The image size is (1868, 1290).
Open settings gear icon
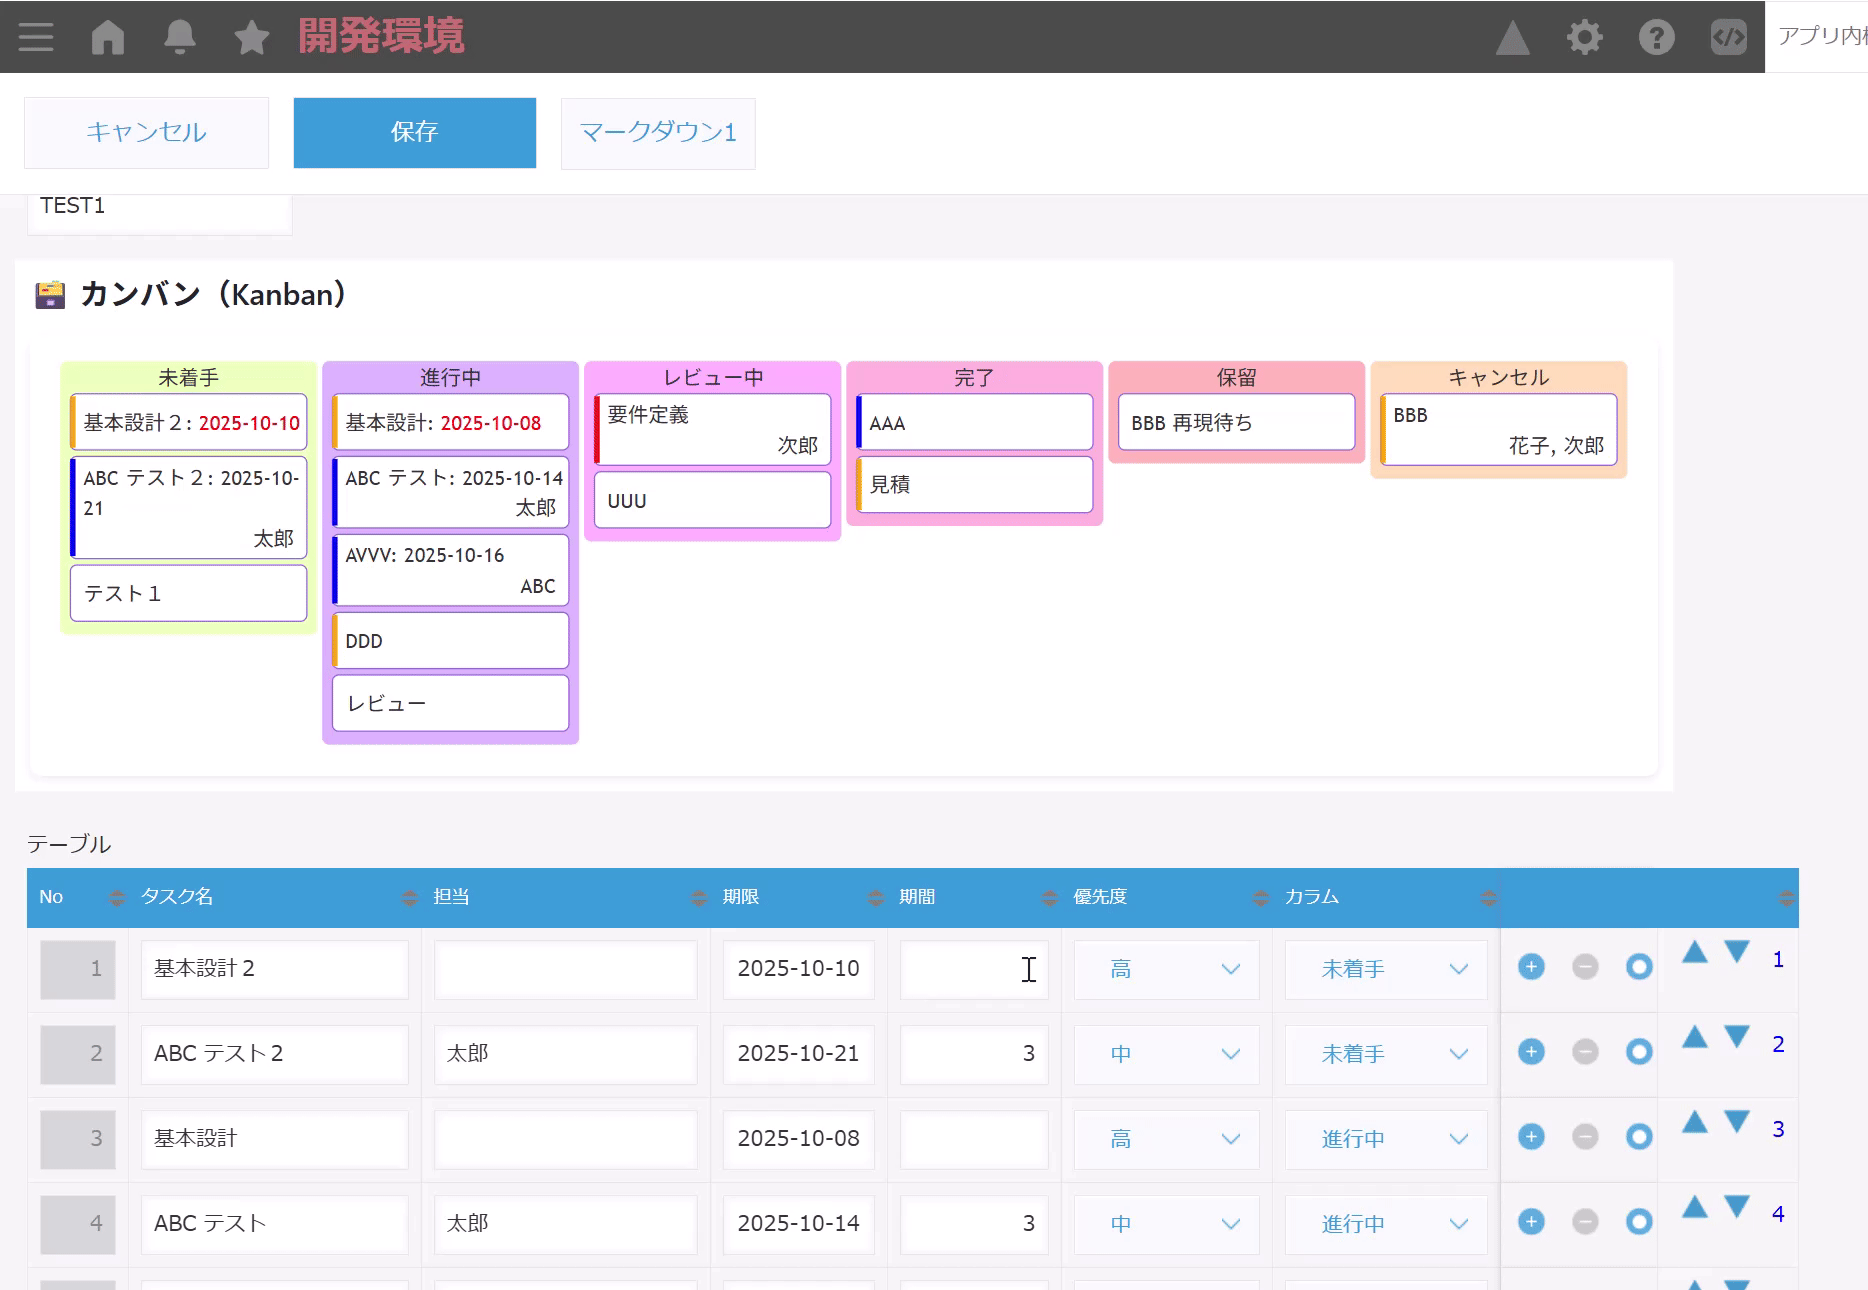coord(1585,38)
